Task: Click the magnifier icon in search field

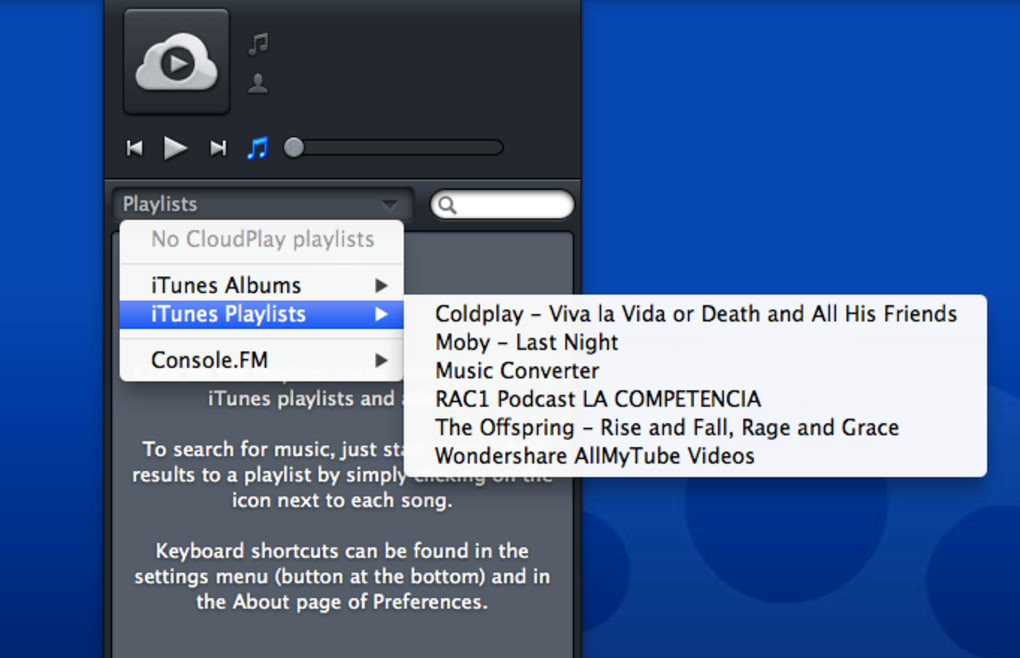Action: 447,205
